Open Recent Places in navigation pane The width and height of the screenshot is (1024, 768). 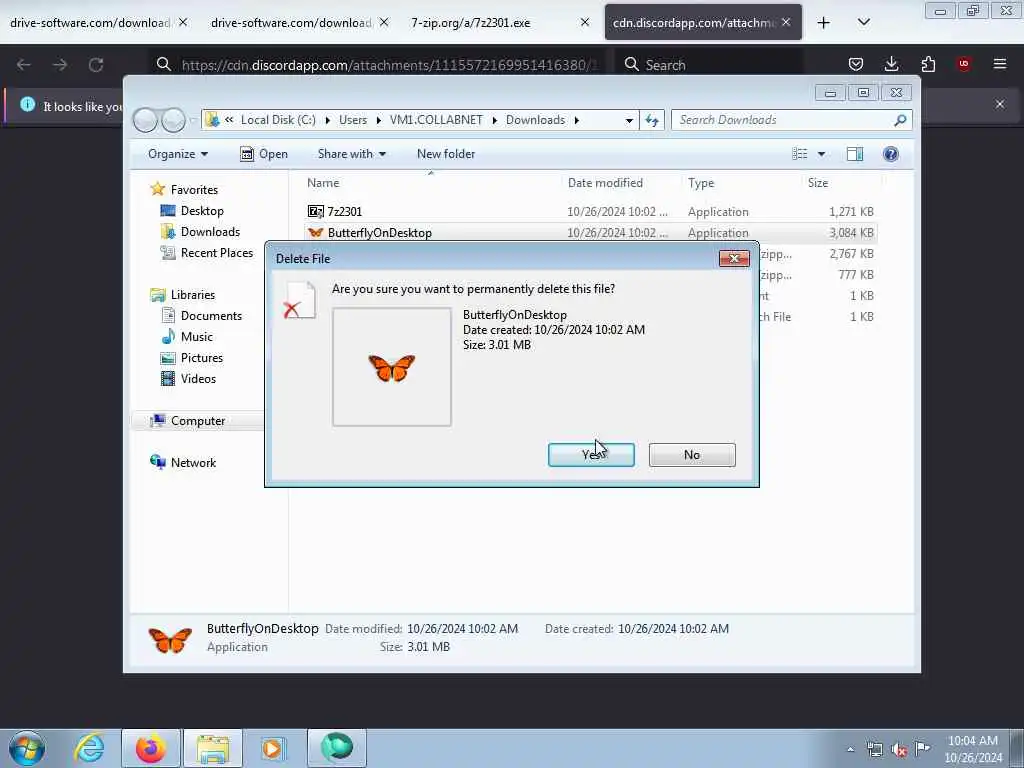(217, 253)
